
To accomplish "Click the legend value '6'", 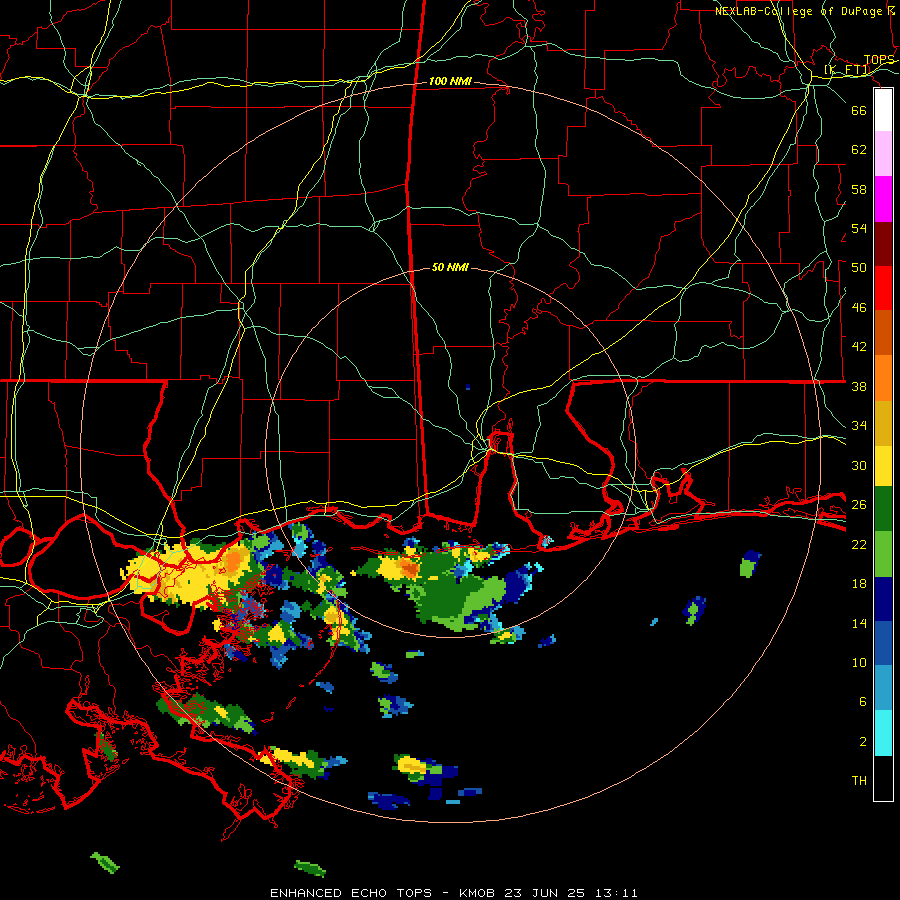I will pos(863,701).
